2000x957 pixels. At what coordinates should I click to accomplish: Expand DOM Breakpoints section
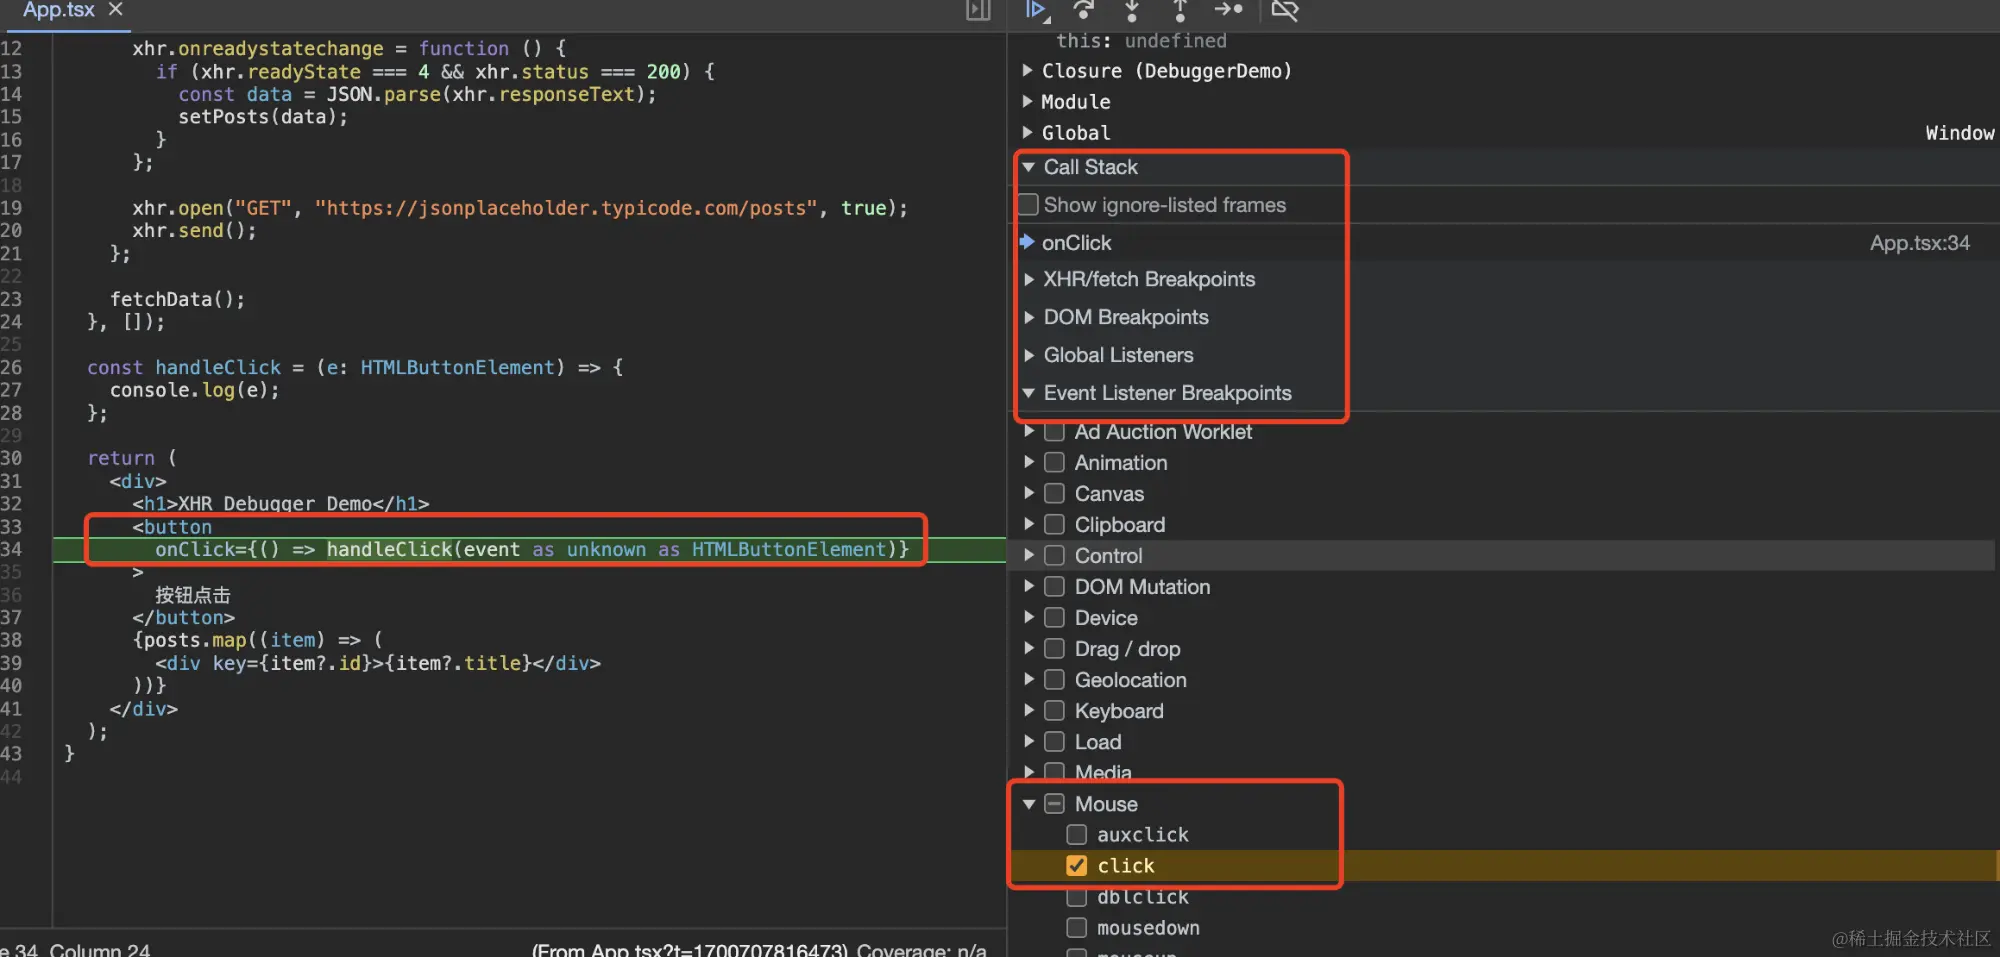[1028, 318]
